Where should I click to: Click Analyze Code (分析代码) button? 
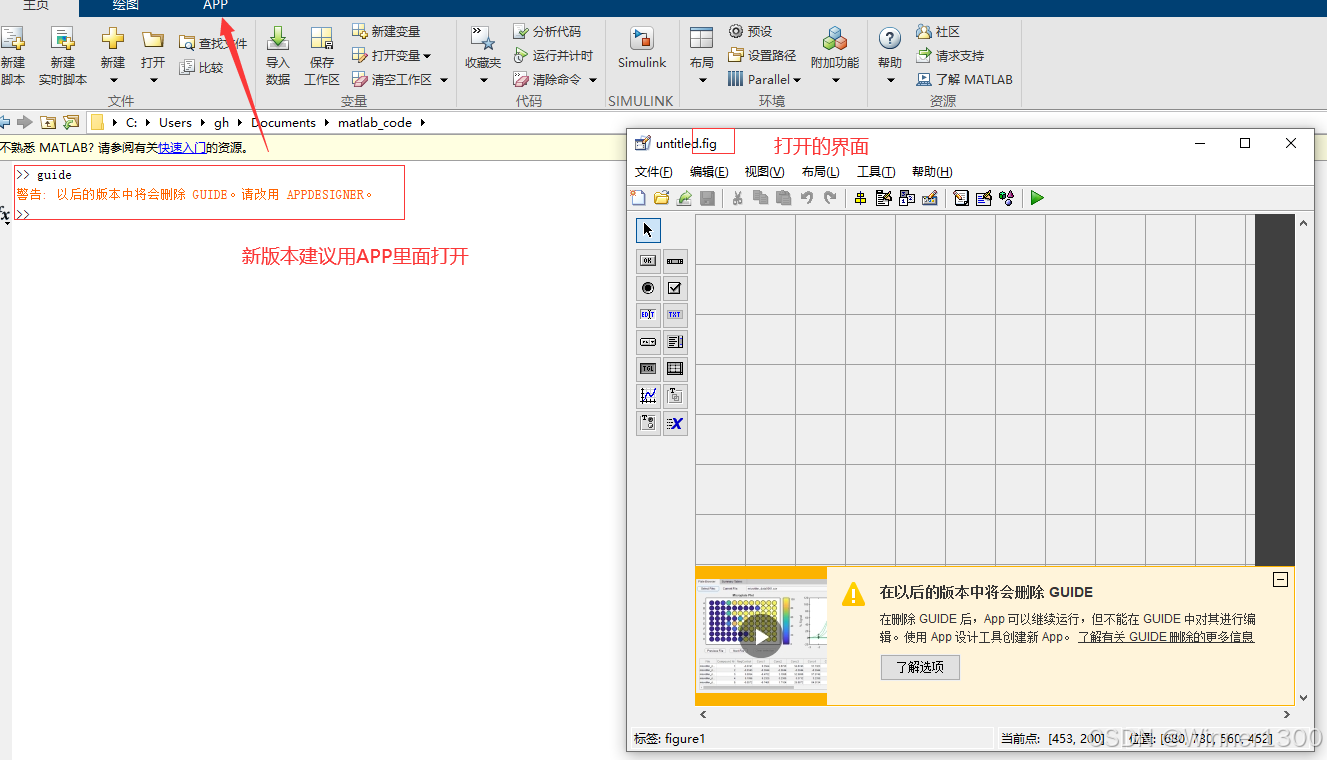547,32
